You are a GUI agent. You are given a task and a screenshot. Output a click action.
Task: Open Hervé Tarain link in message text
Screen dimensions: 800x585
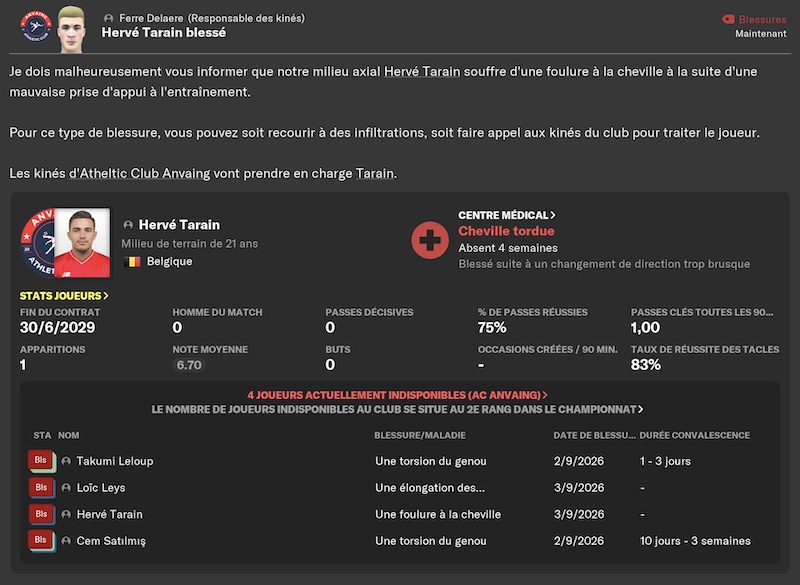422,71
